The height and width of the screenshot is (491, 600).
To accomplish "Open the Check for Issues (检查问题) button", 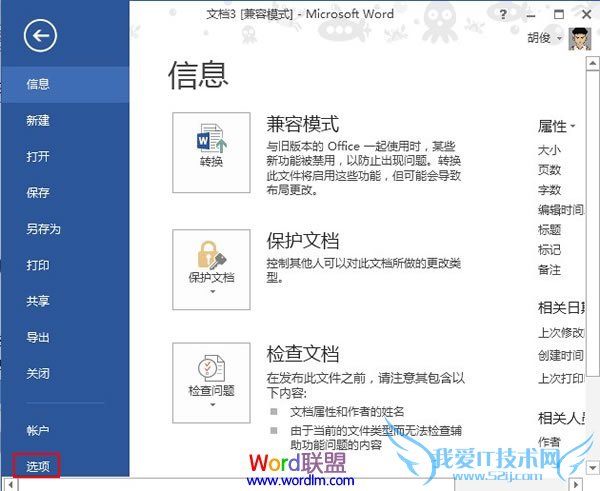I will pyautogui.click(x=211, y=383).
